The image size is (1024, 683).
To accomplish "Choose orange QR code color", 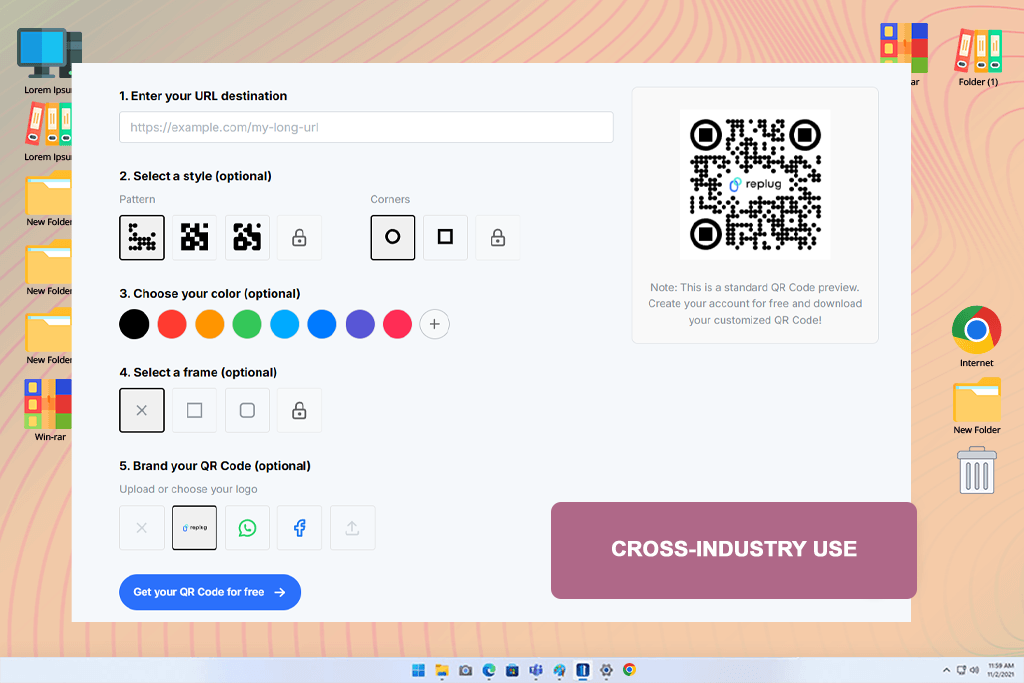I will click(210, 324).
